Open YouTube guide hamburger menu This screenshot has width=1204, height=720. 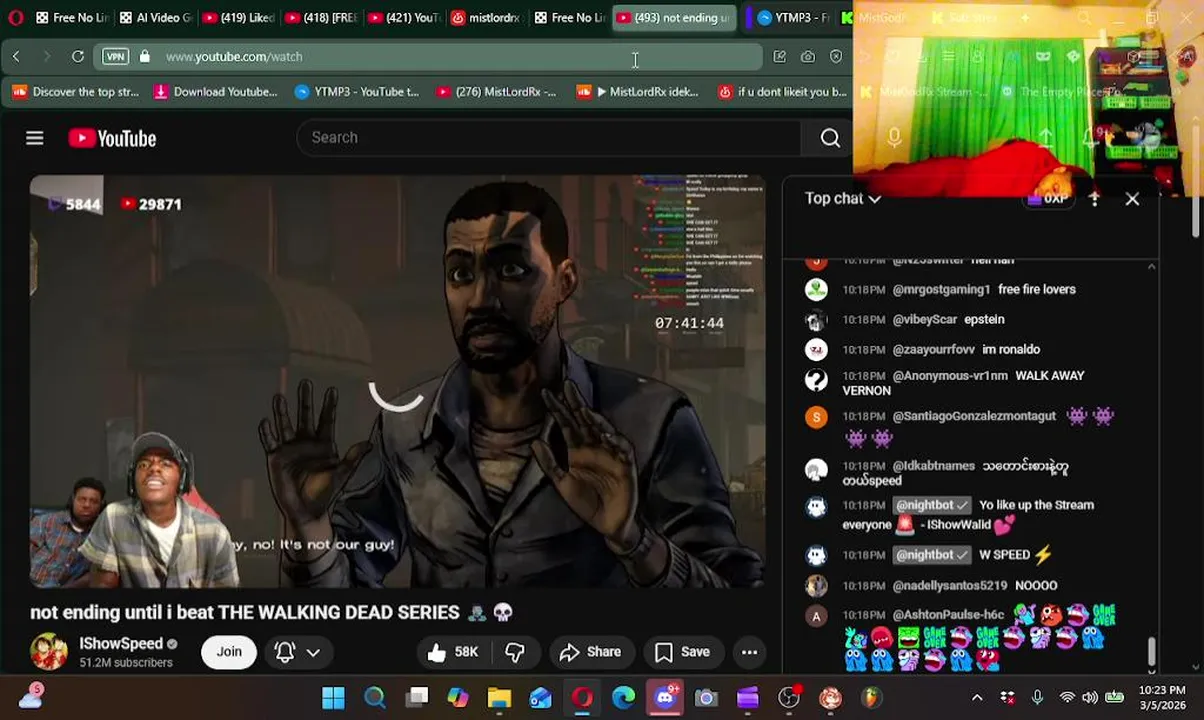tap(35, 138)
